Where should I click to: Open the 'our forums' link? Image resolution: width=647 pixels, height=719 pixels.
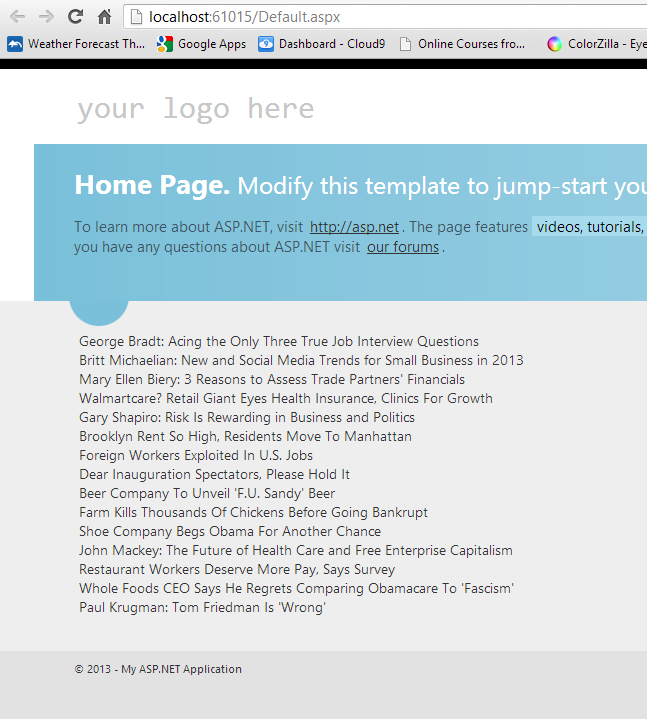(403, 247)
